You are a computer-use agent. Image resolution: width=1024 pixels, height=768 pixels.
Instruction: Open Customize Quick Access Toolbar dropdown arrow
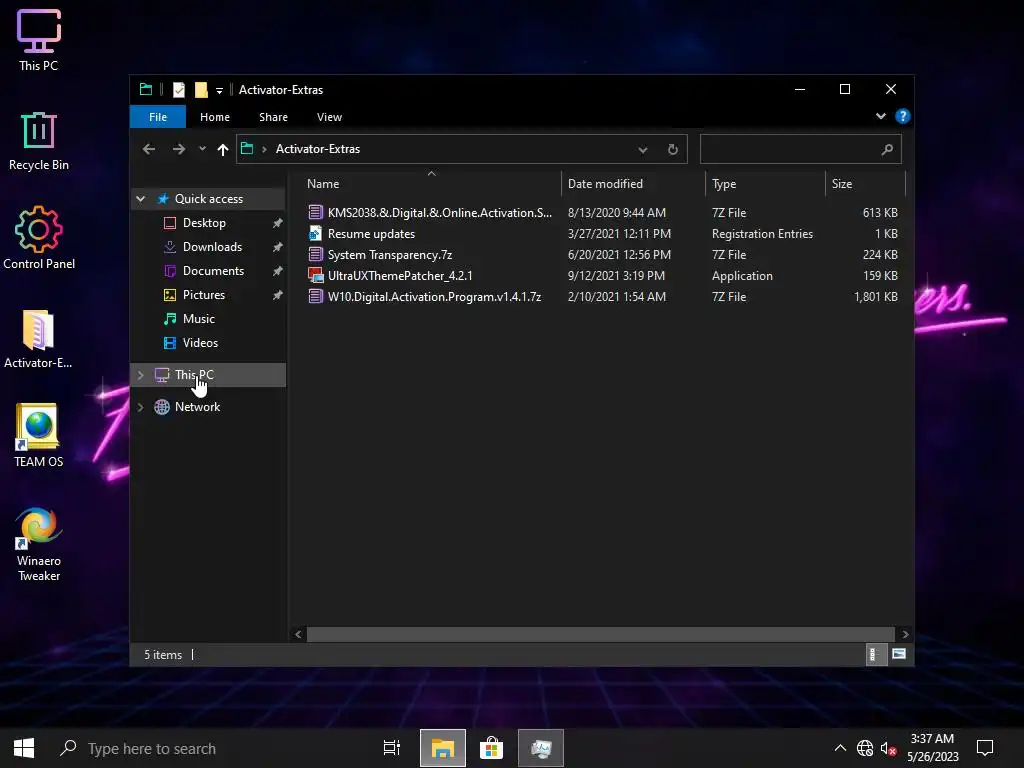(x=219, y=90)
